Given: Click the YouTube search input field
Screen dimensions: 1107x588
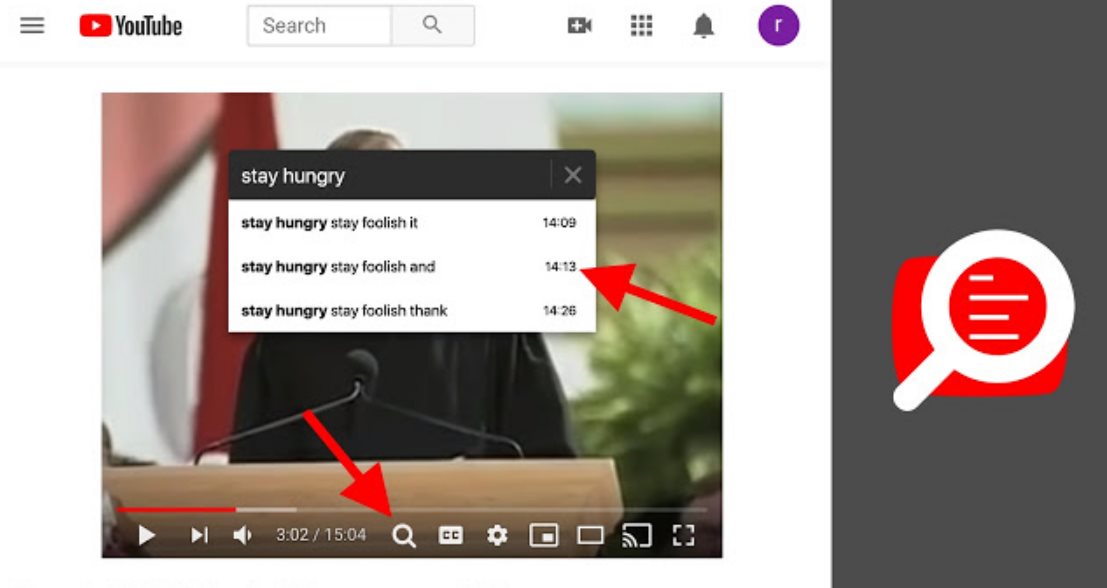Looking at the screenshot, I should (x=319, y=26).
